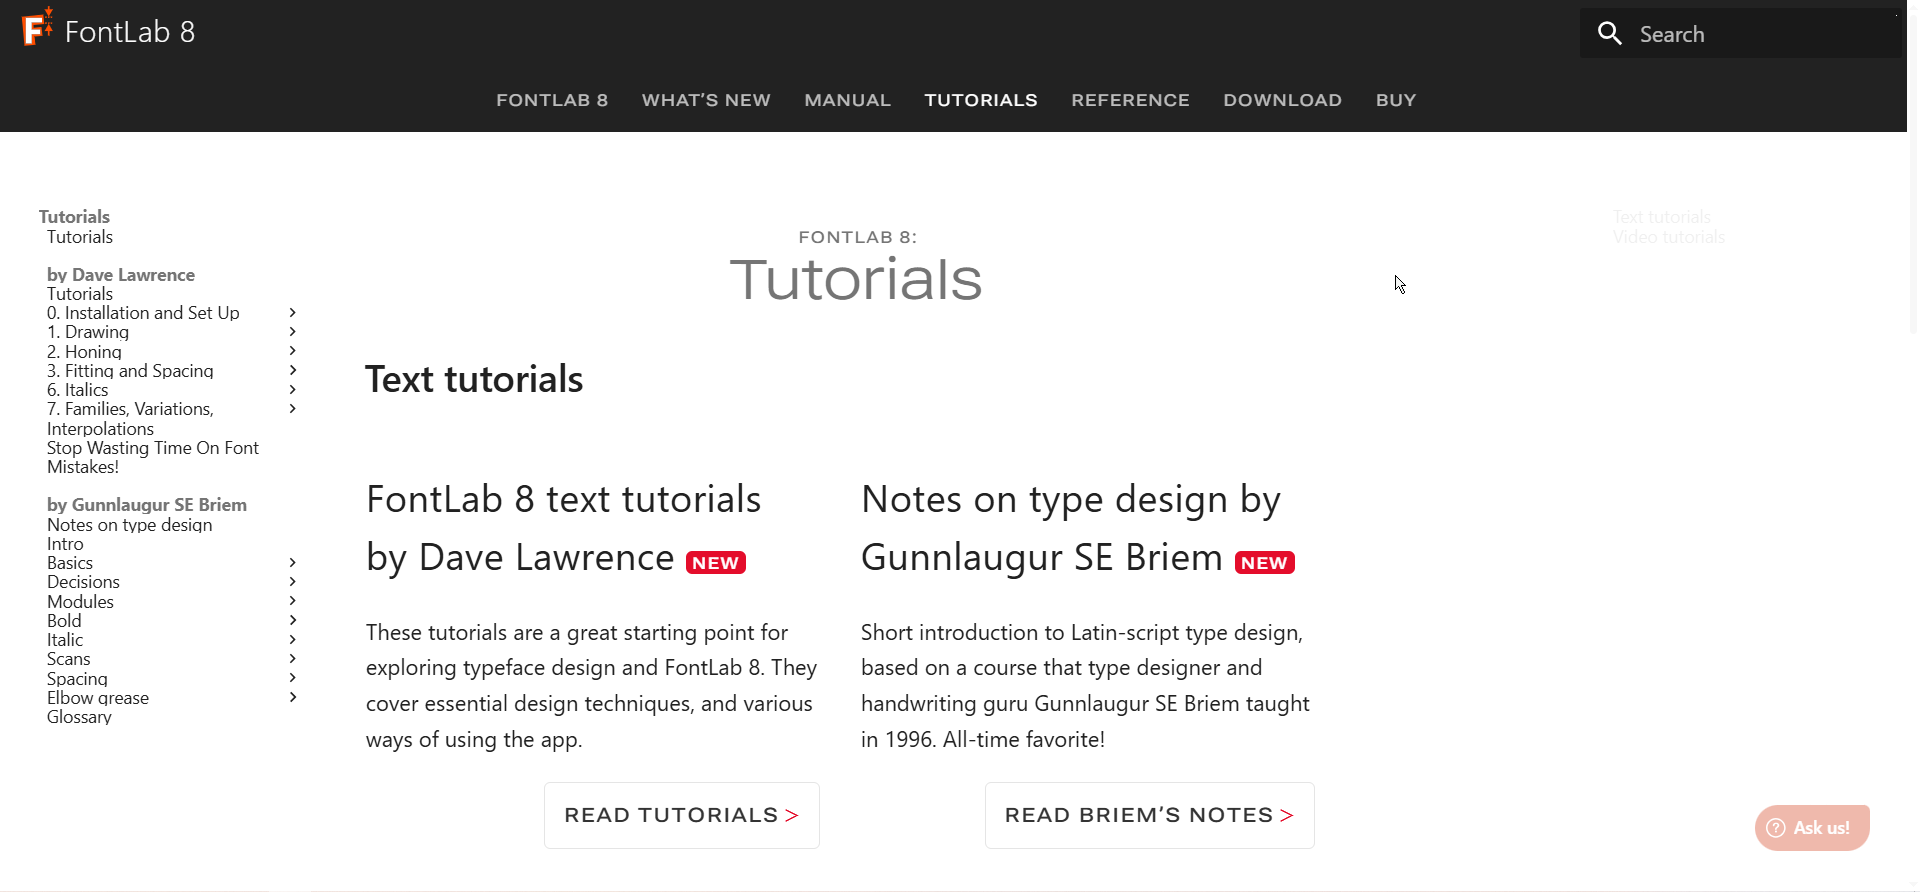Open the Intro sidebar link
Viewport: 1920px width, 892px height.
coord(65,544)
